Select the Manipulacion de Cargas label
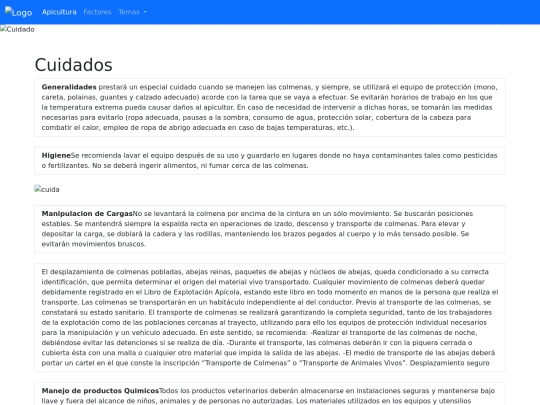This screenshot has height=405, width=540. pos(87,214)
